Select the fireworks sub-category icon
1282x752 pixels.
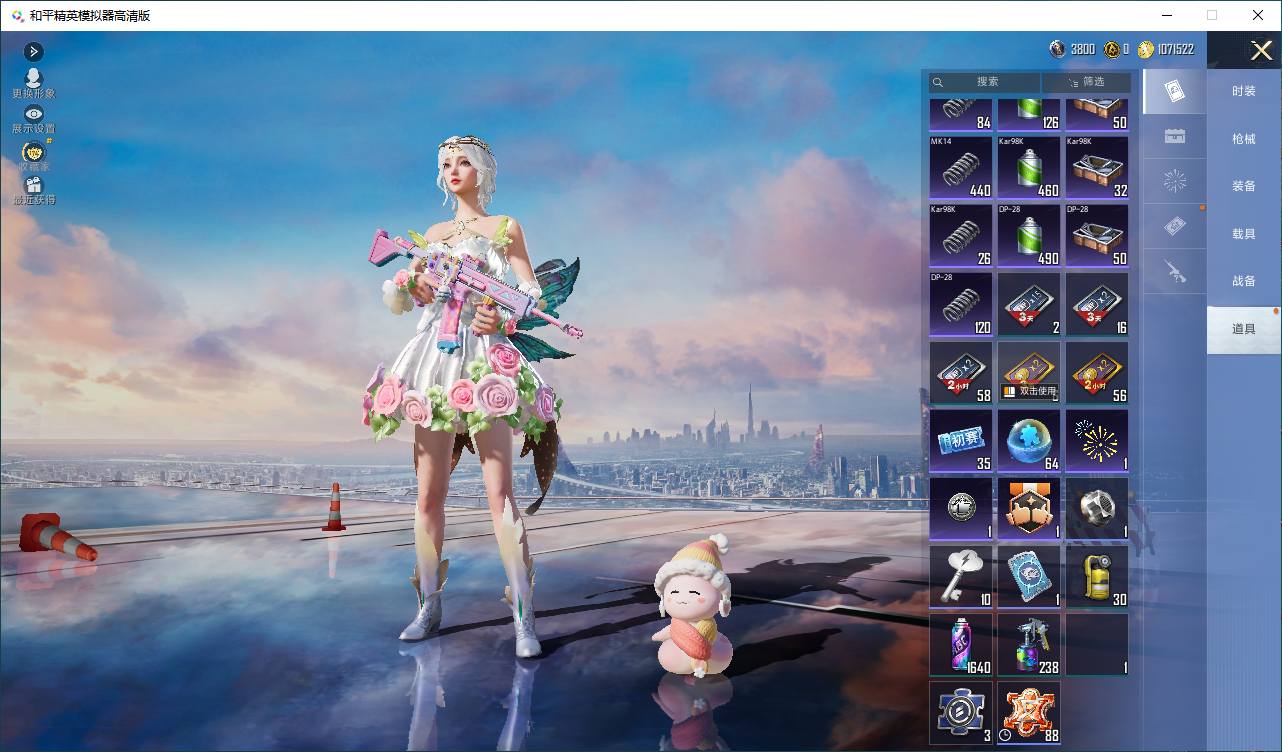(x=1175, y=182)
